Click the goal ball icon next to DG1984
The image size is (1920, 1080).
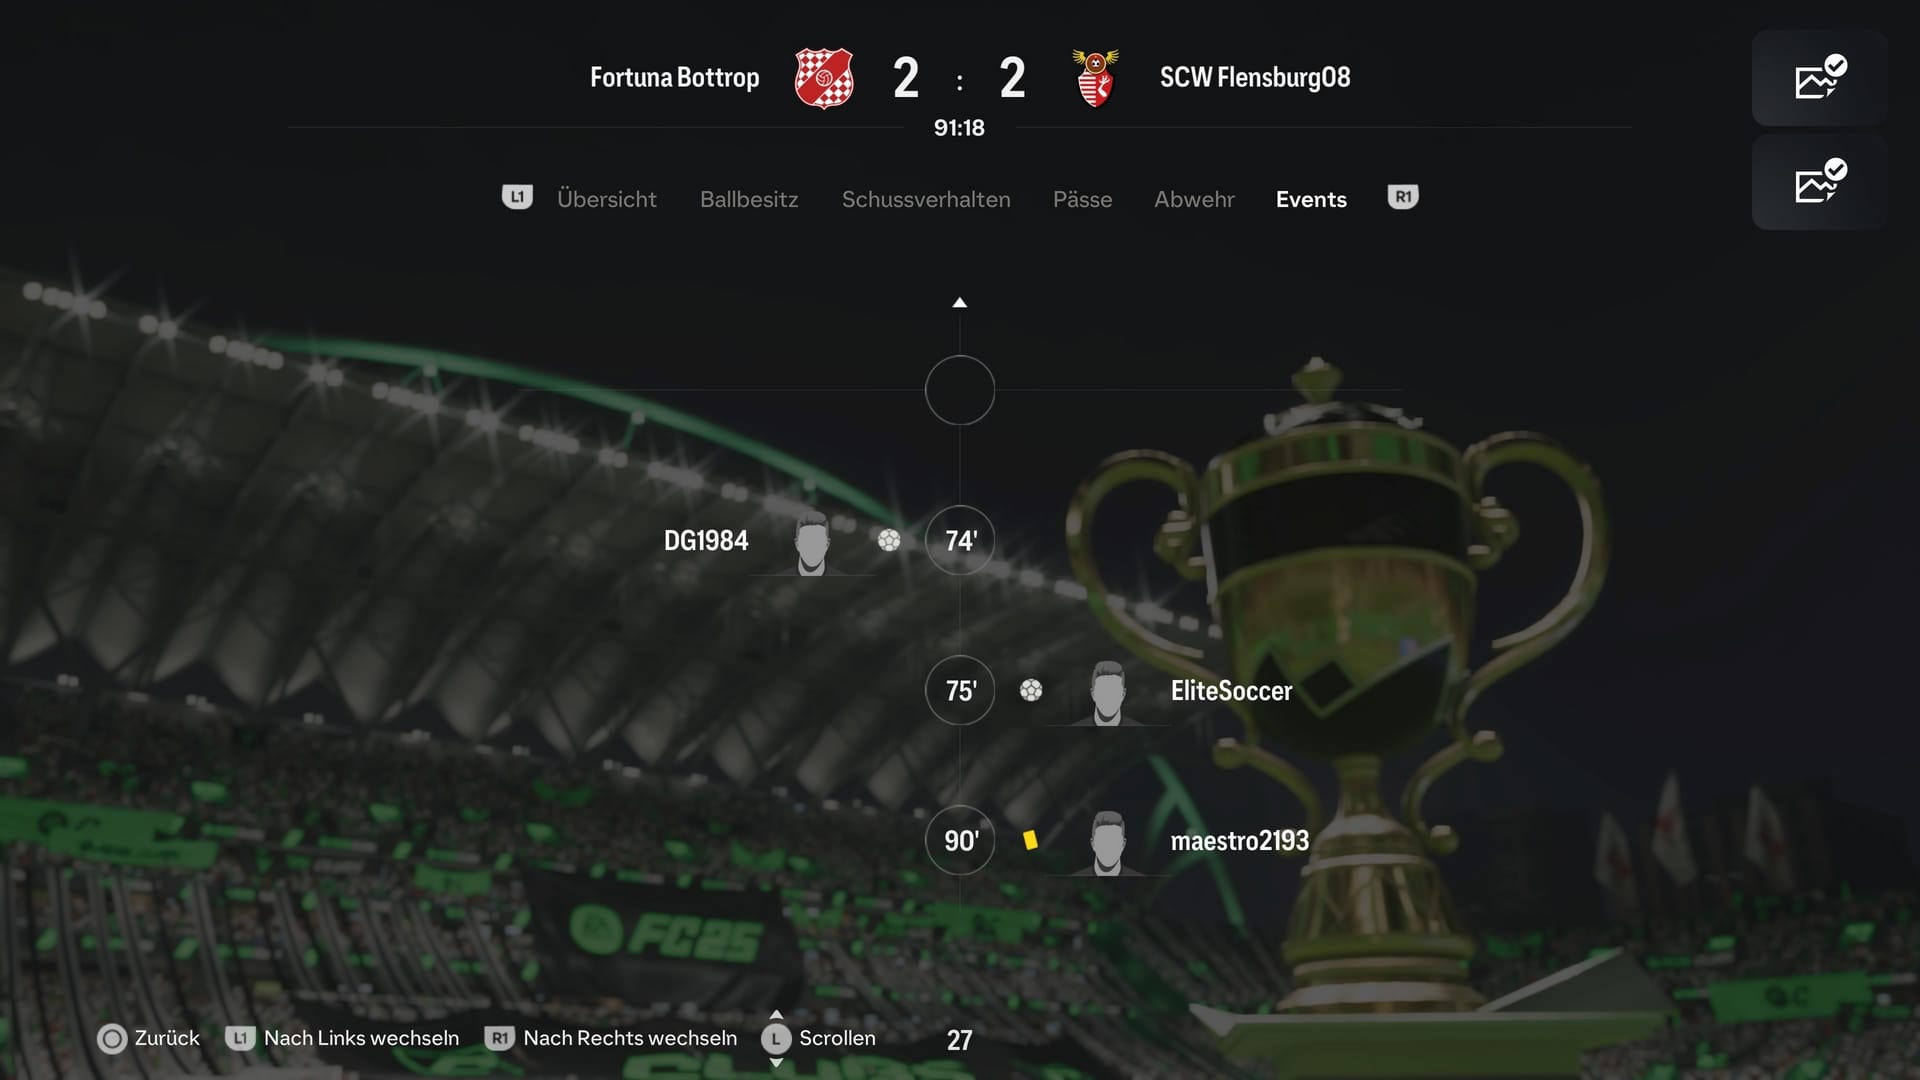pyautogui.click(x=889, y=540)
